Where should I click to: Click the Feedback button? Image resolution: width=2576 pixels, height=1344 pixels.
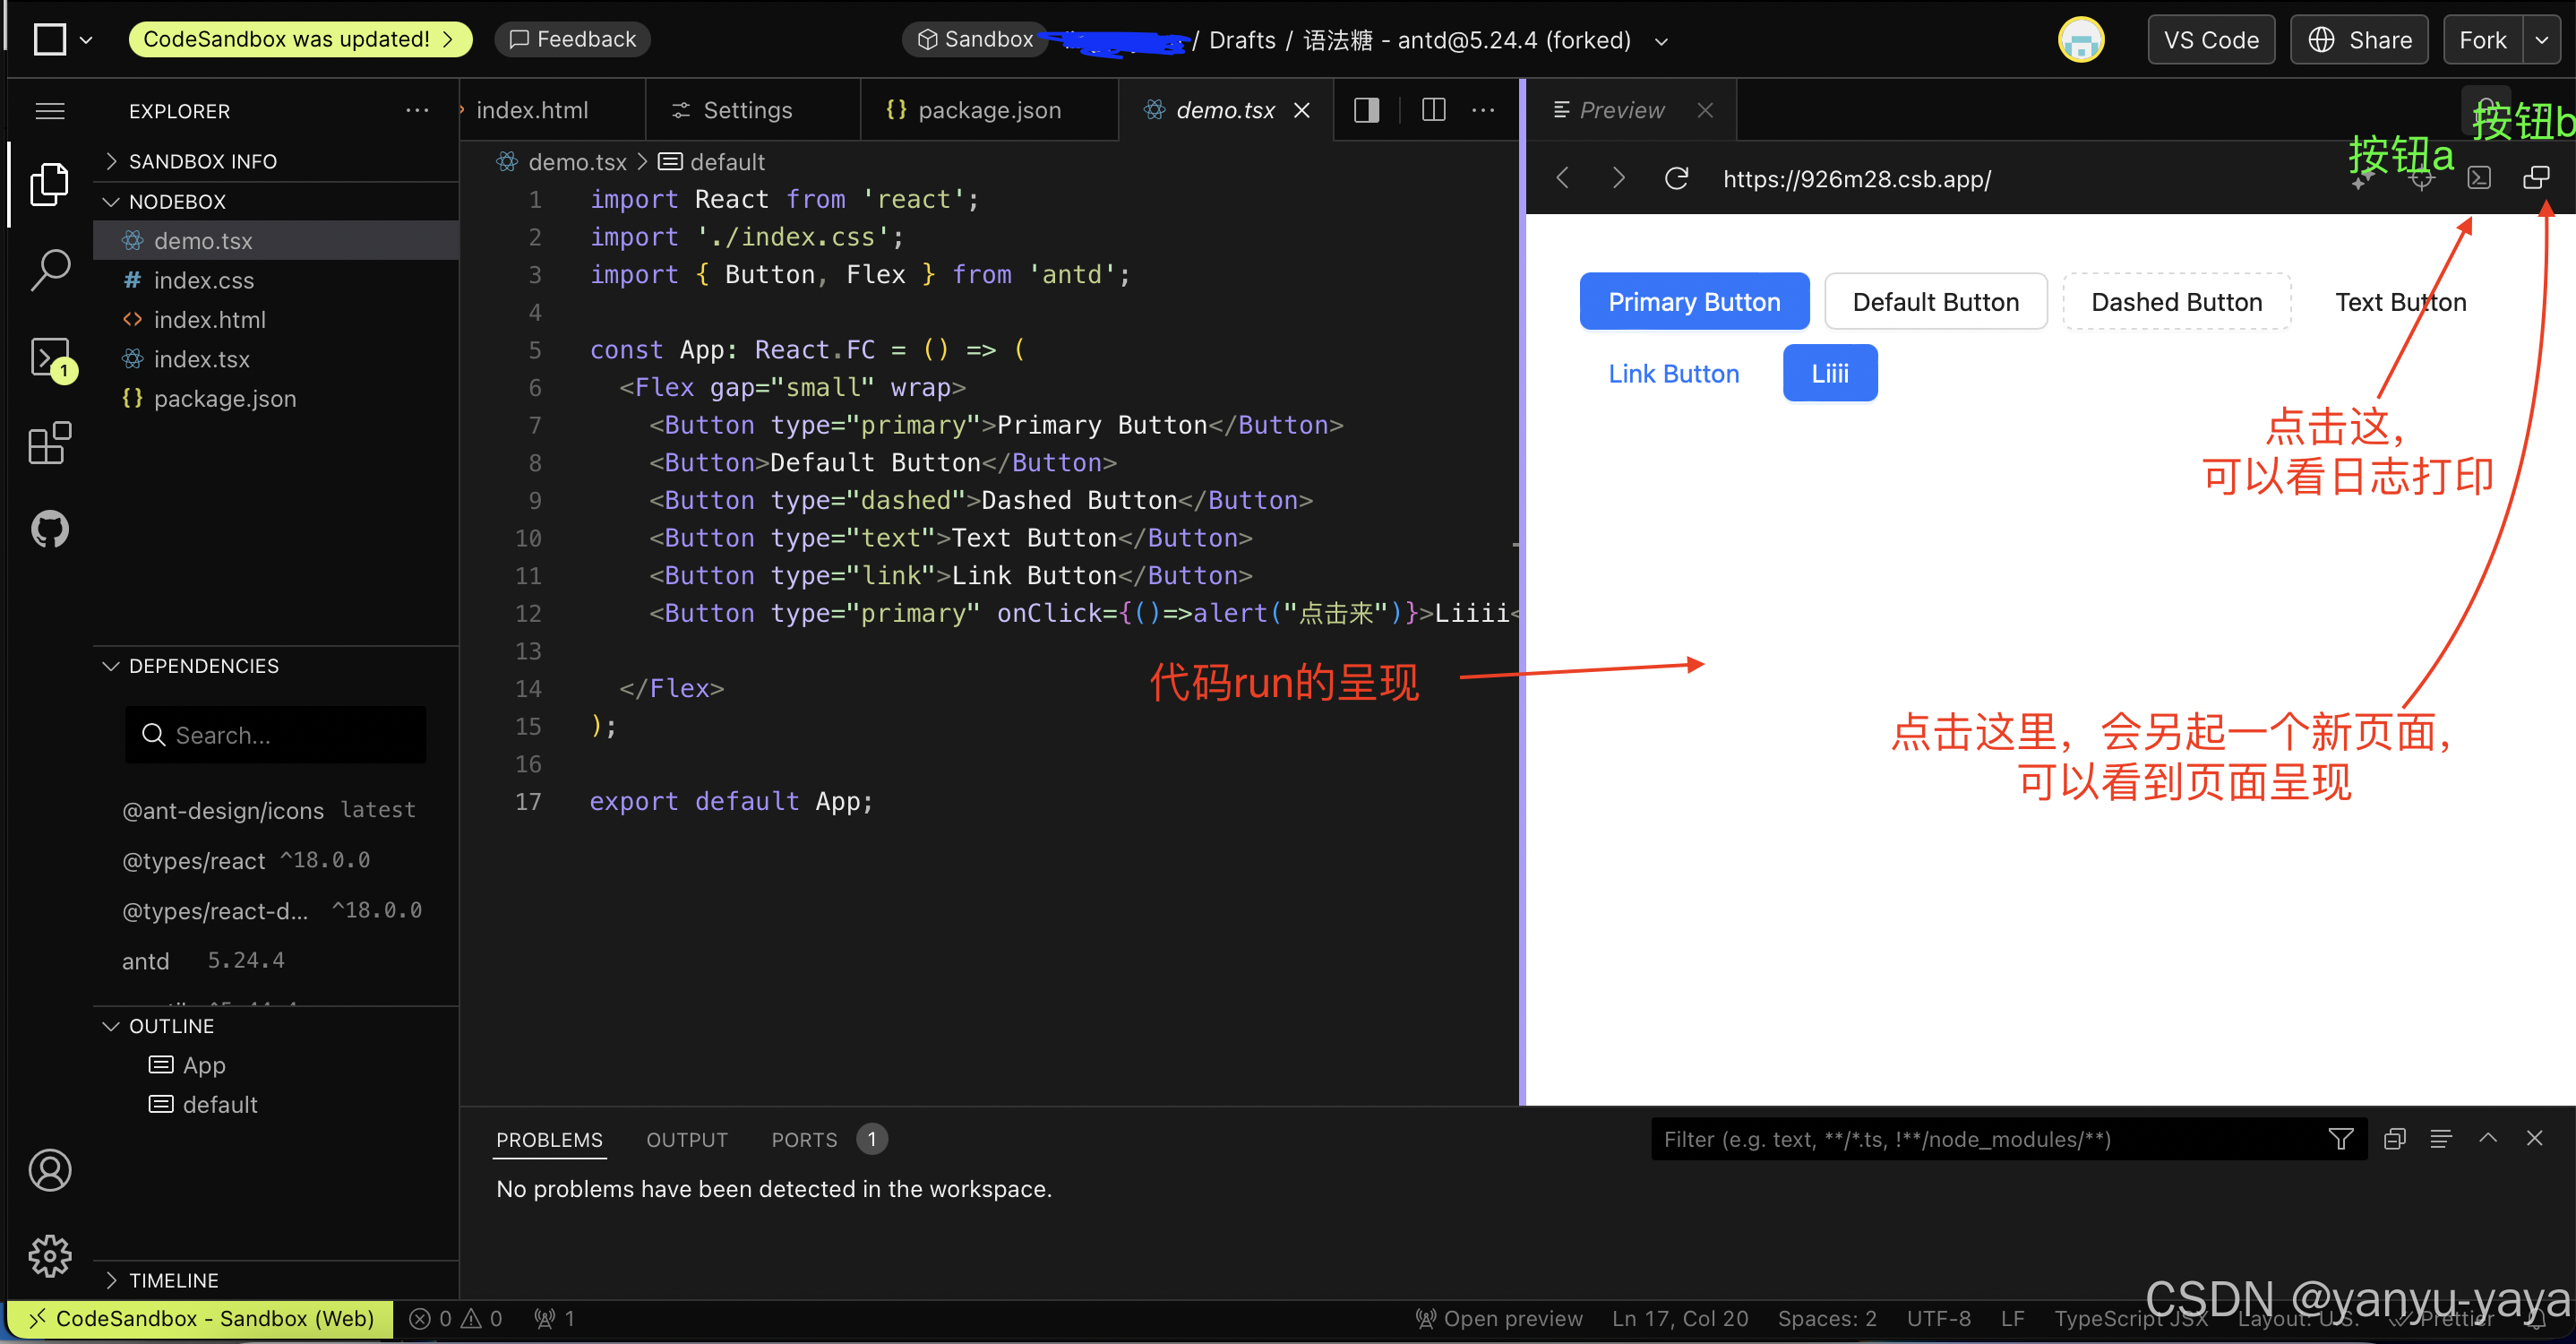572,39
